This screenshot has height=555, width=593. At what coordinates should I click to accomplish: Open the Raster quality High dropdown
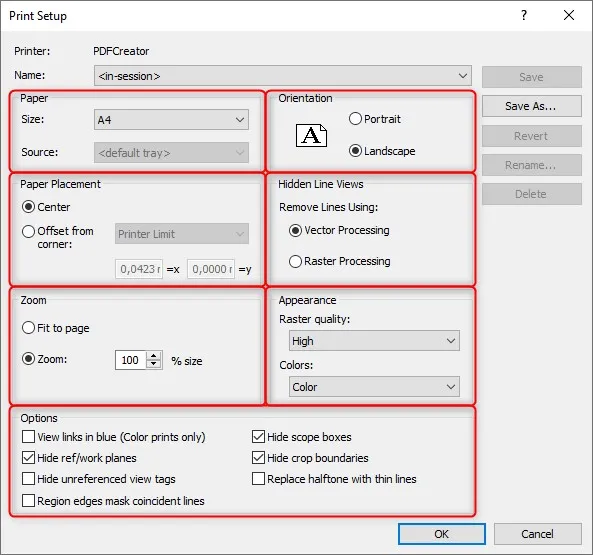tap(374, 341)
